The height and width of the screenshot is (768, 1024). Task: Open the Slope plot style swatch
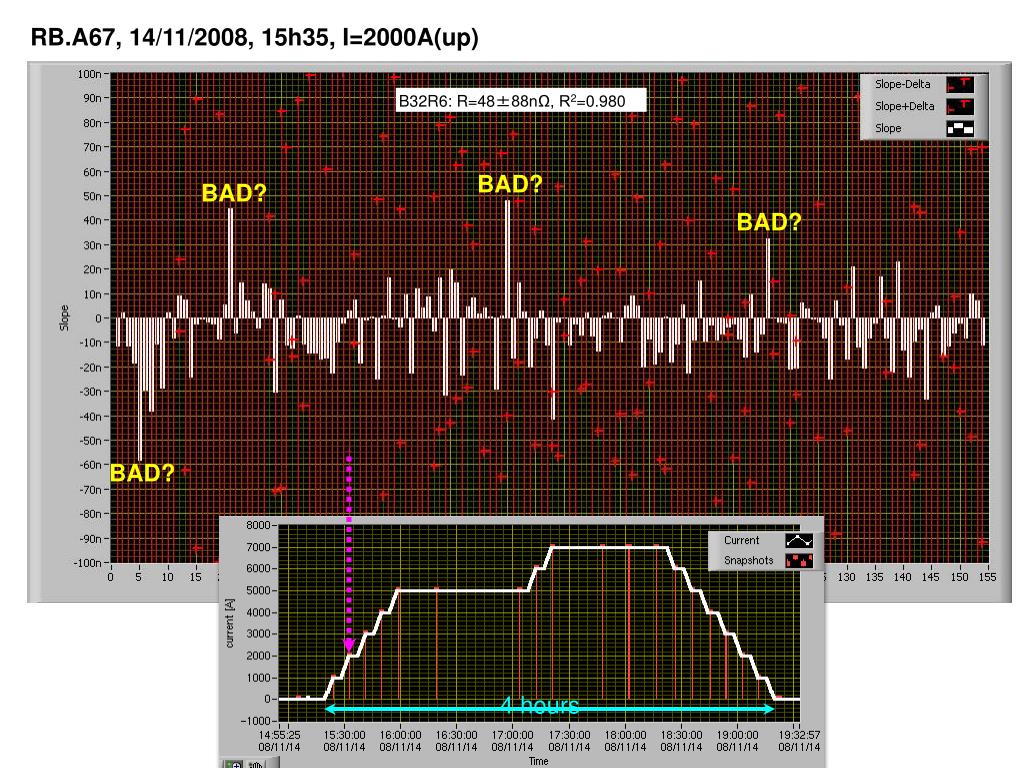(961, 129)
